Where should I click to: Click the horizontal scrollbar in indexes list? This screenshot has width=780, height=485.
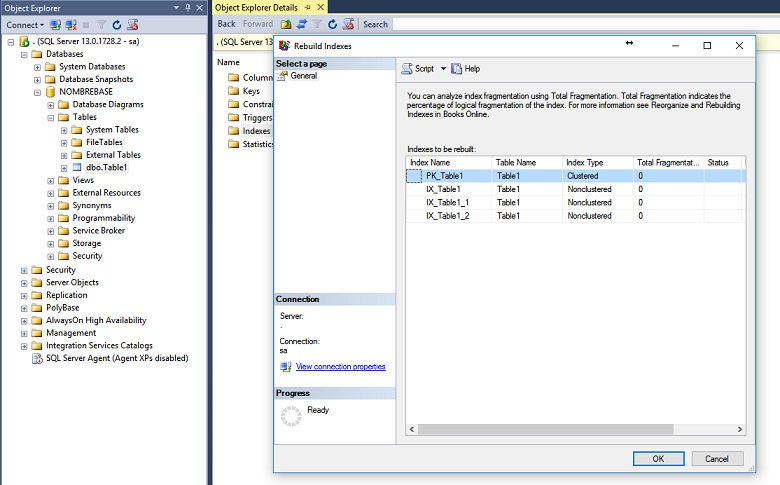pyautogui.click(x=546, y=429)
